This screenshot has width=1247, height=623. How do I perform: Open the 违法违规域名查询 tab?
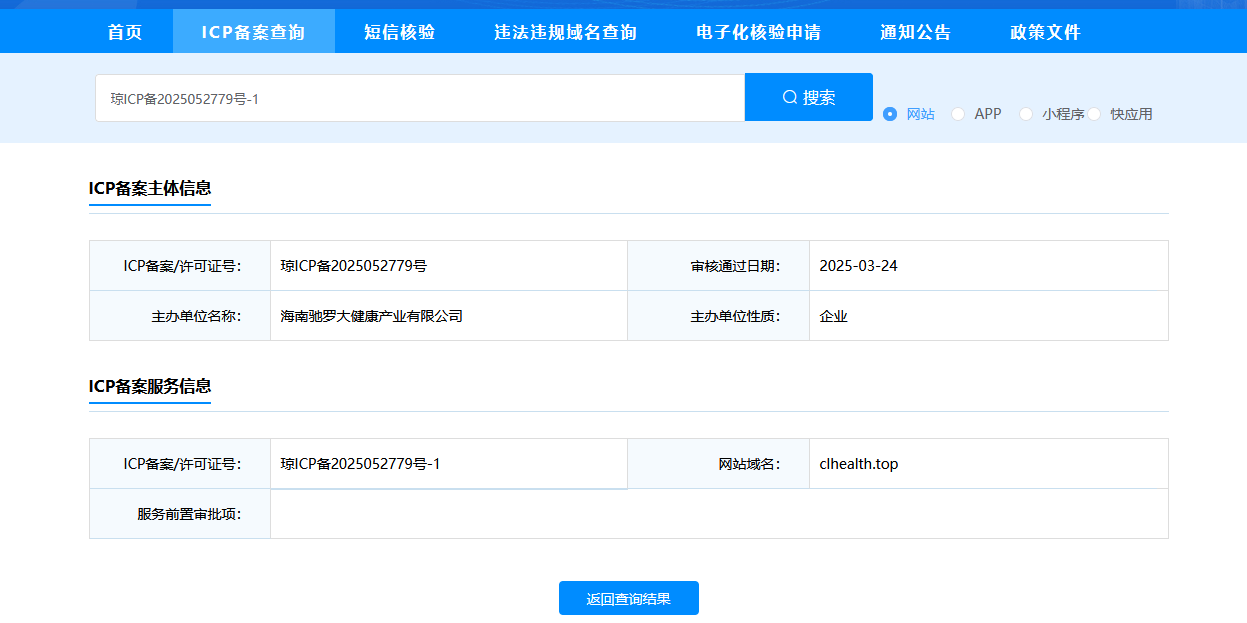click(x=565, y=32)
